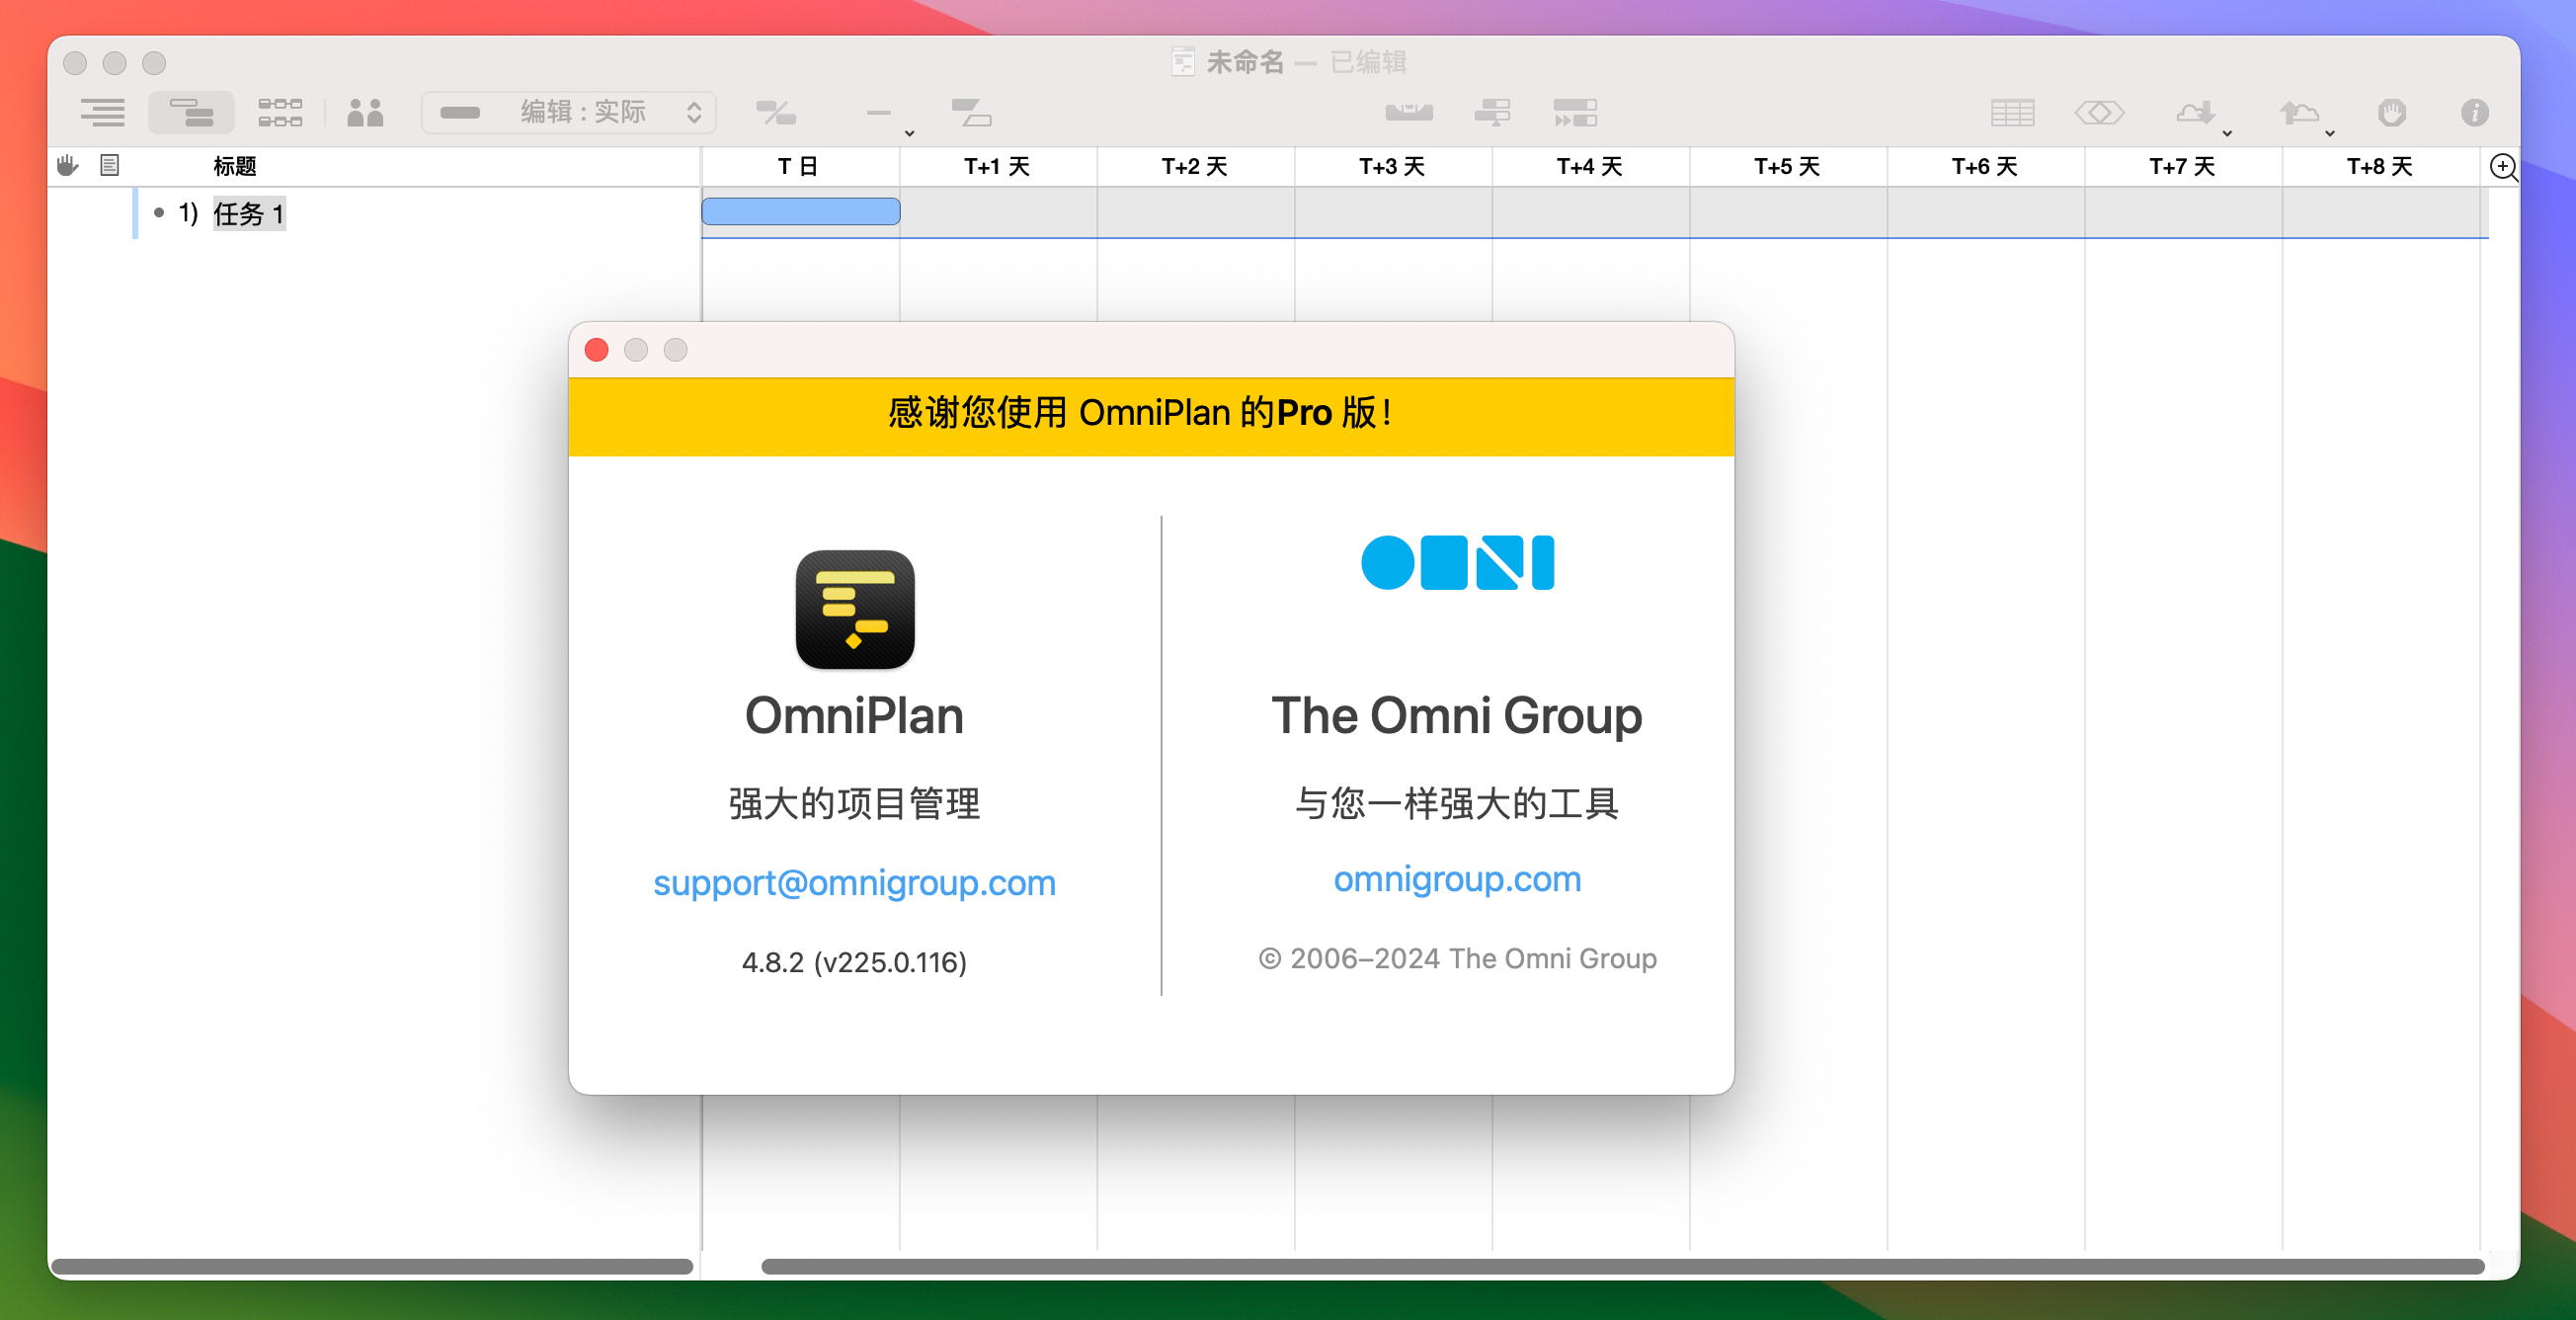
Task: Click the T+5 天 timeline header
Action: (x=1787, y=166)
